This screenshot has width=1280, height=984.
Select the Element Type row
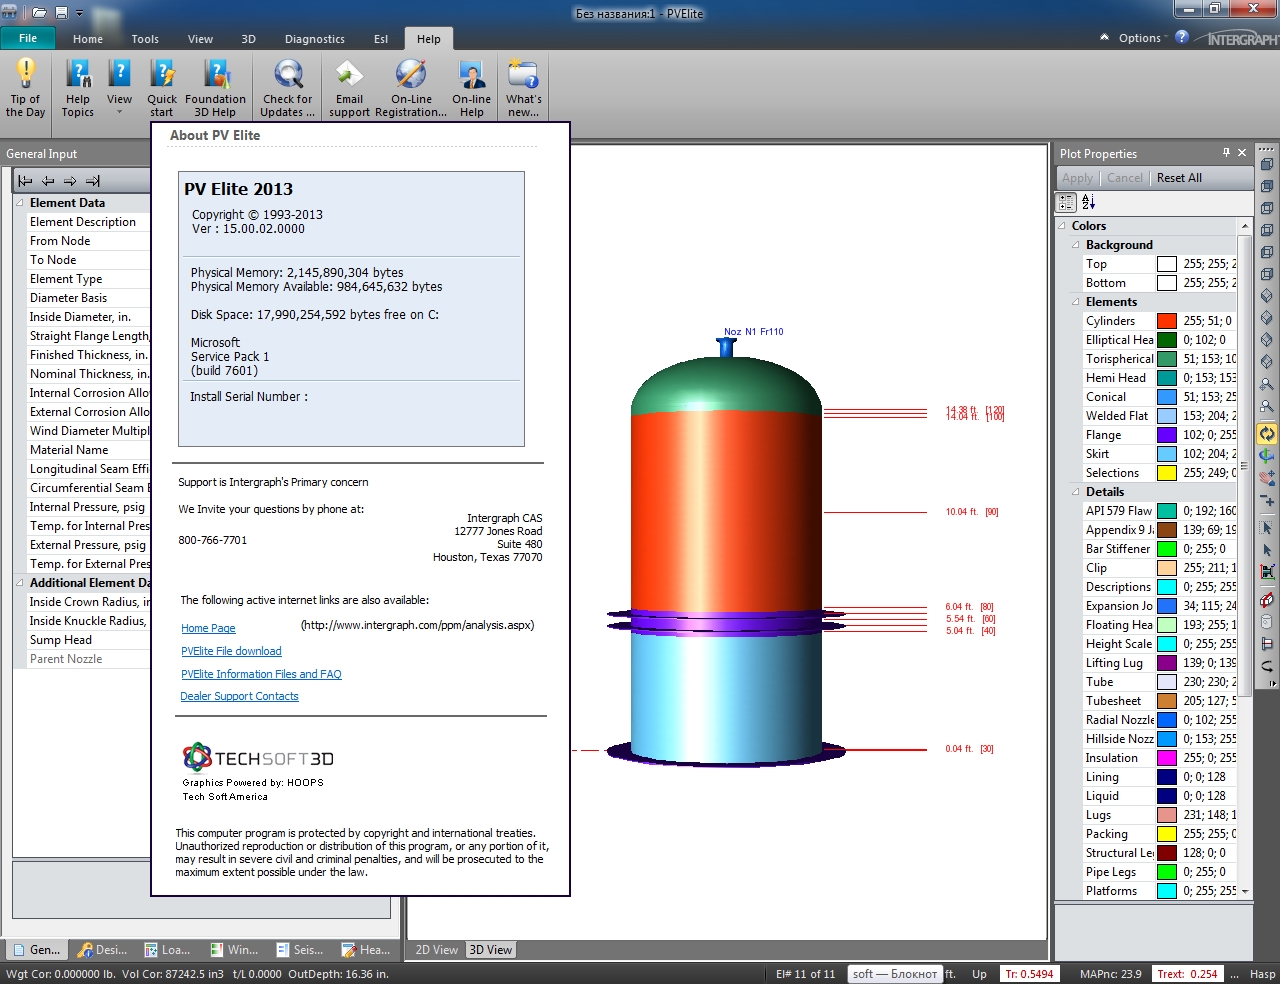coord(89,279)
